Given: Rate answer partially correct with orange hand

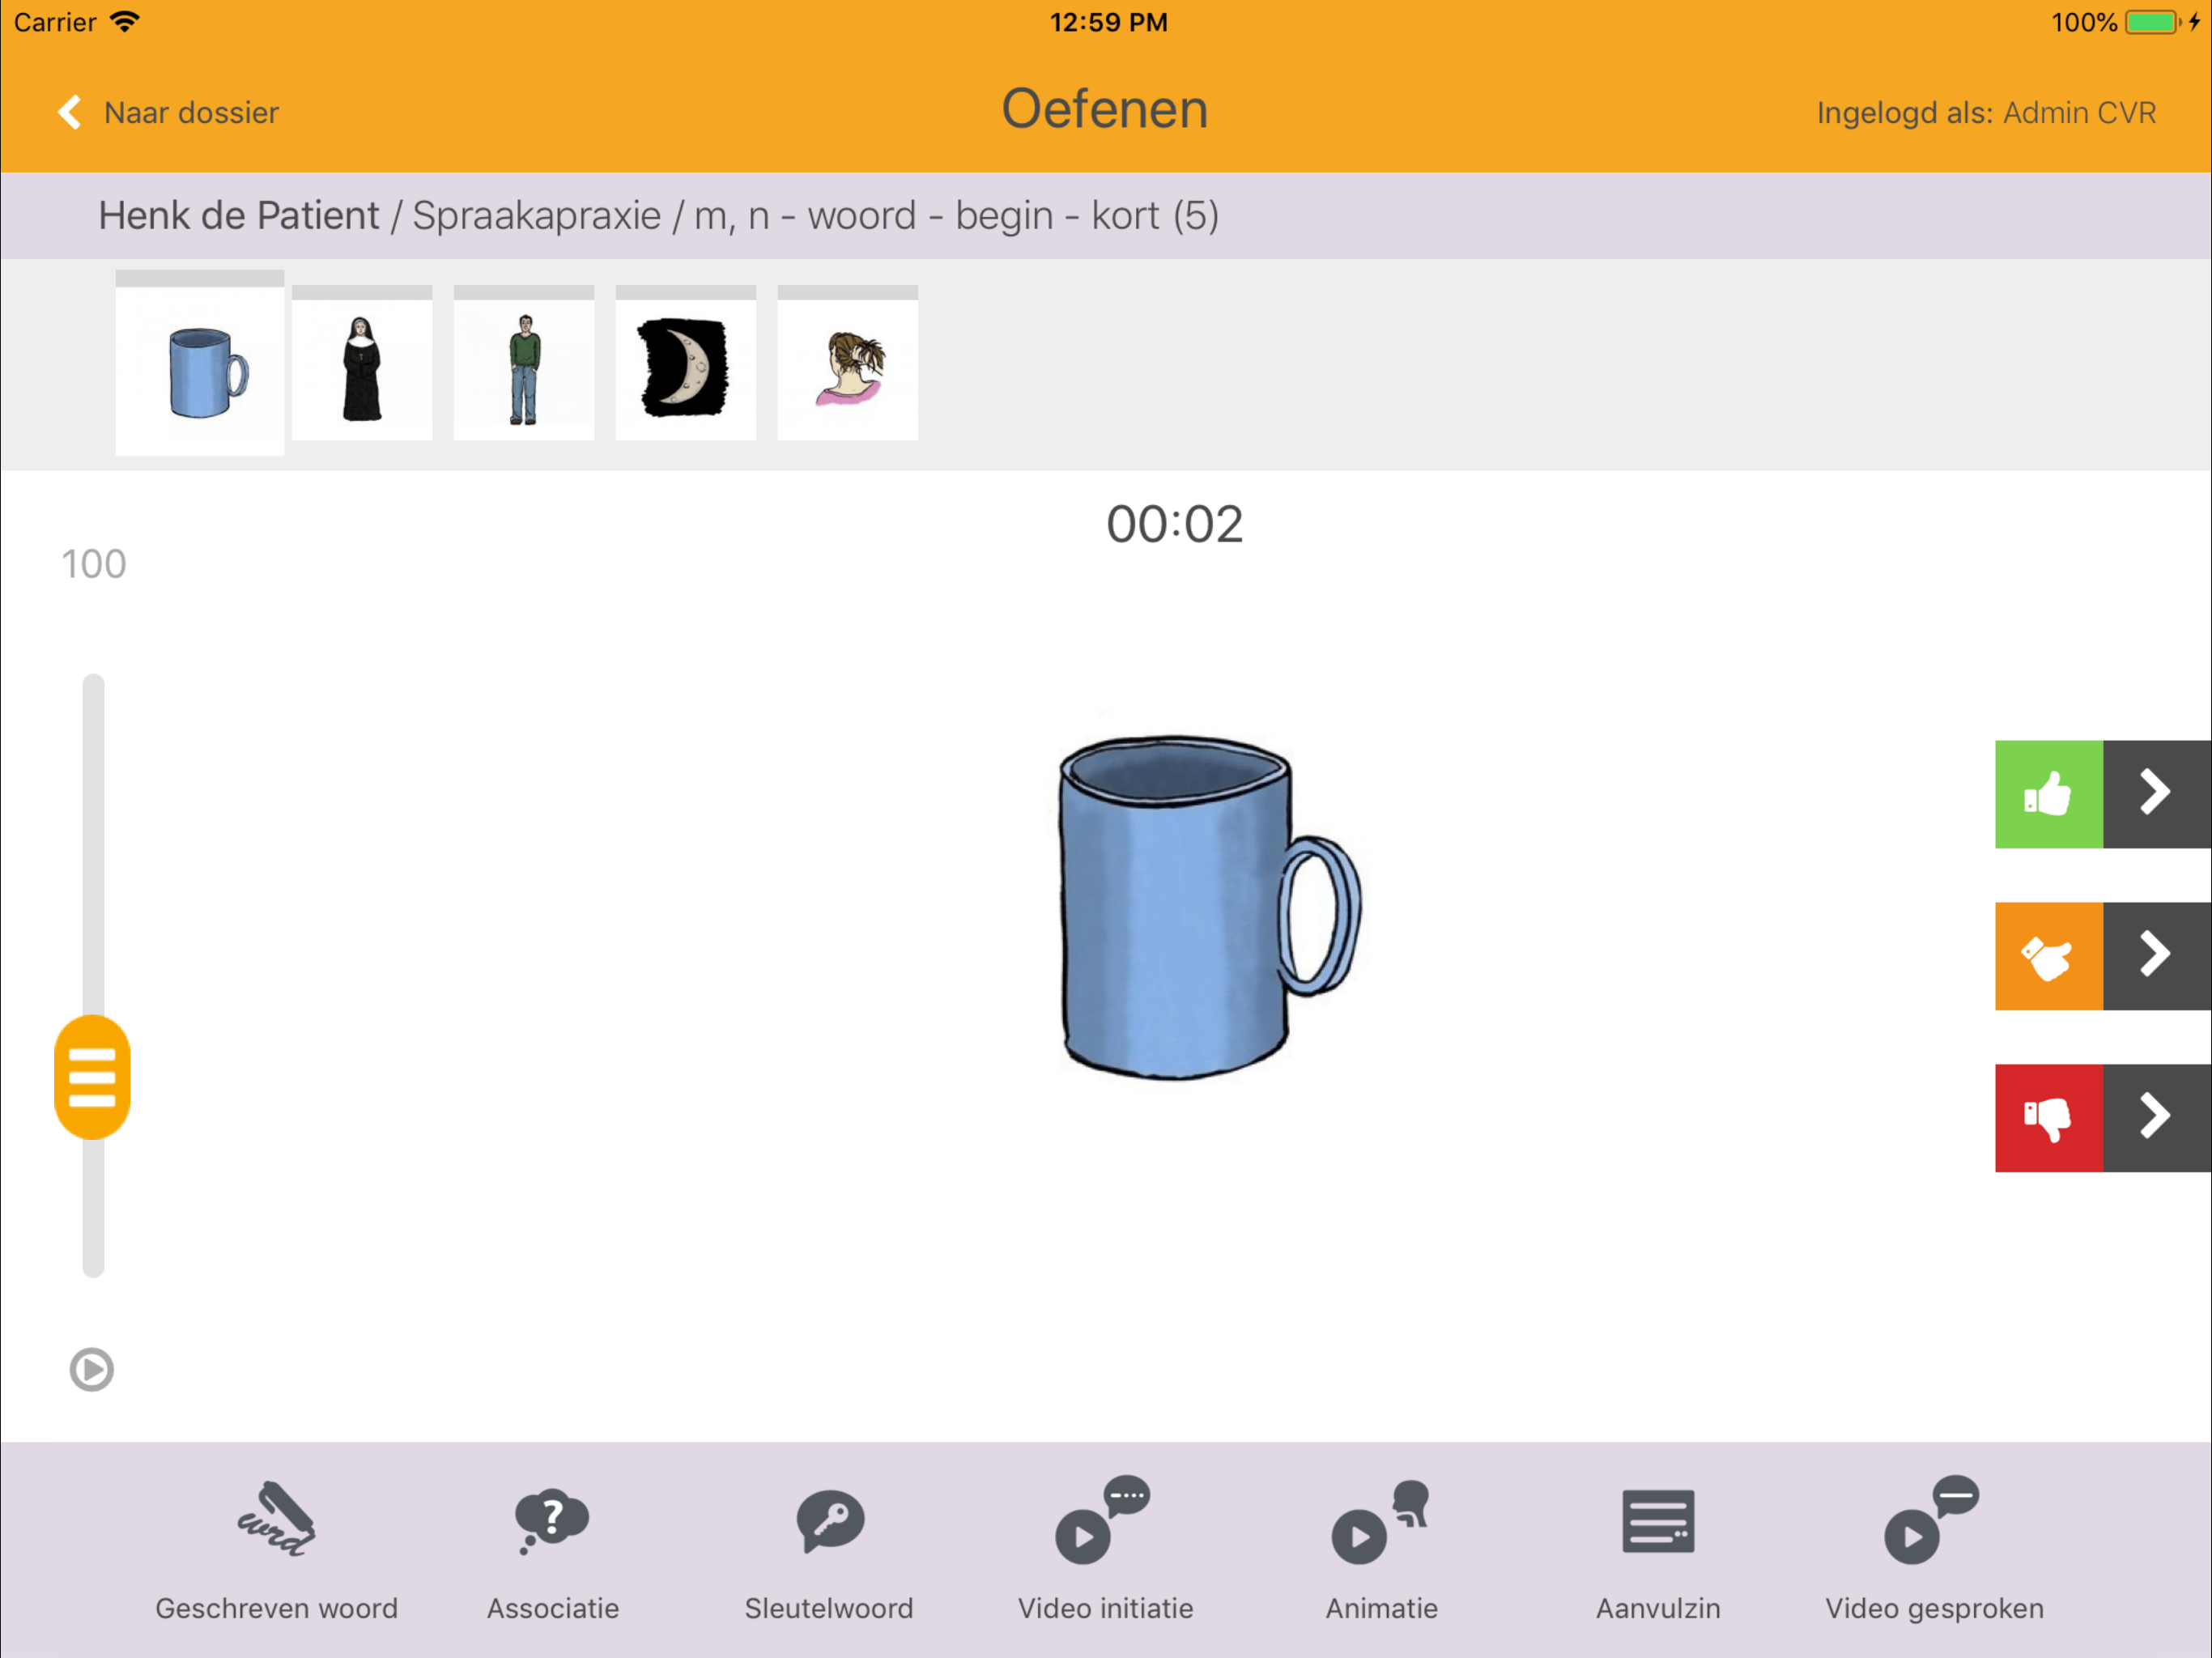Looking at the screenshot, I should [2048, 956].
